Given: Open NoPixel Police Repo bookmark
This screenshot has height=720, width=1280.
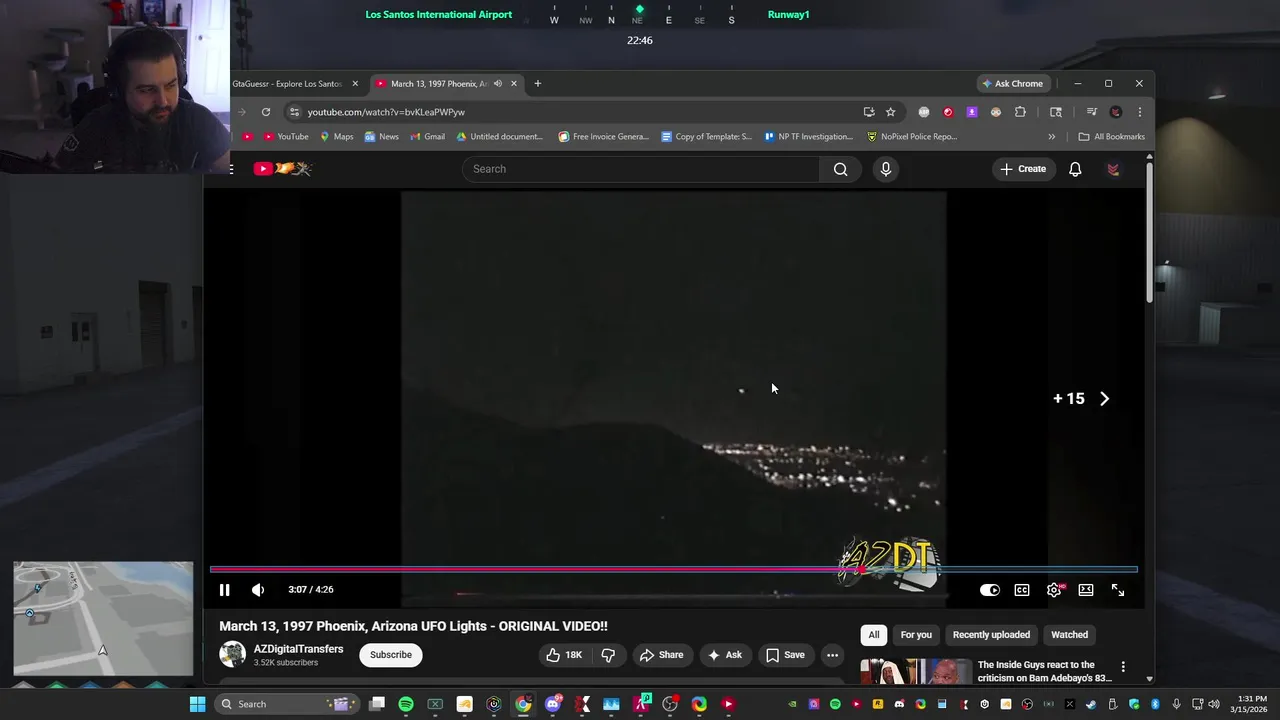Looking at the screenshot, I should coord(912,137).
